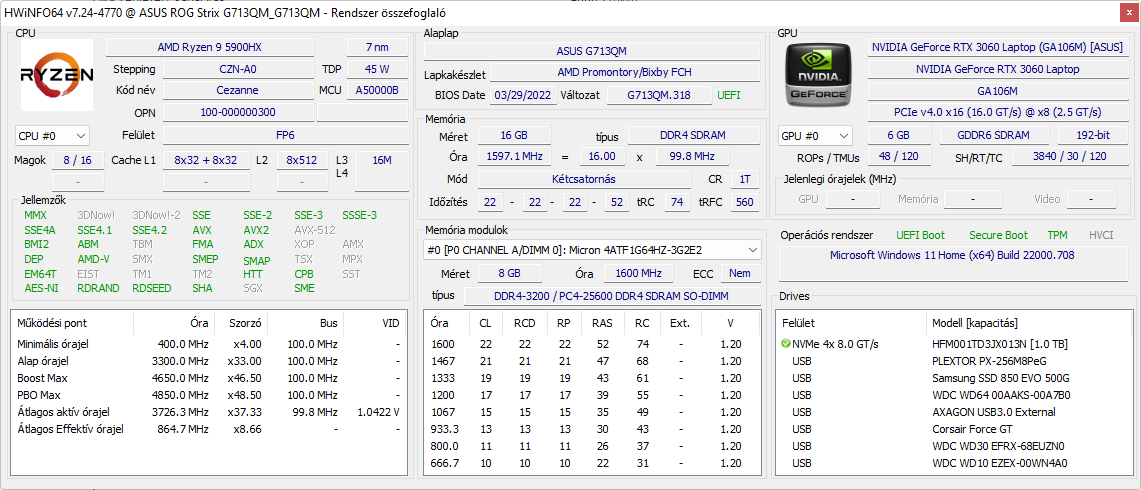Click the 7 nm process field
1141x490 pixels.
pos(377,47)
